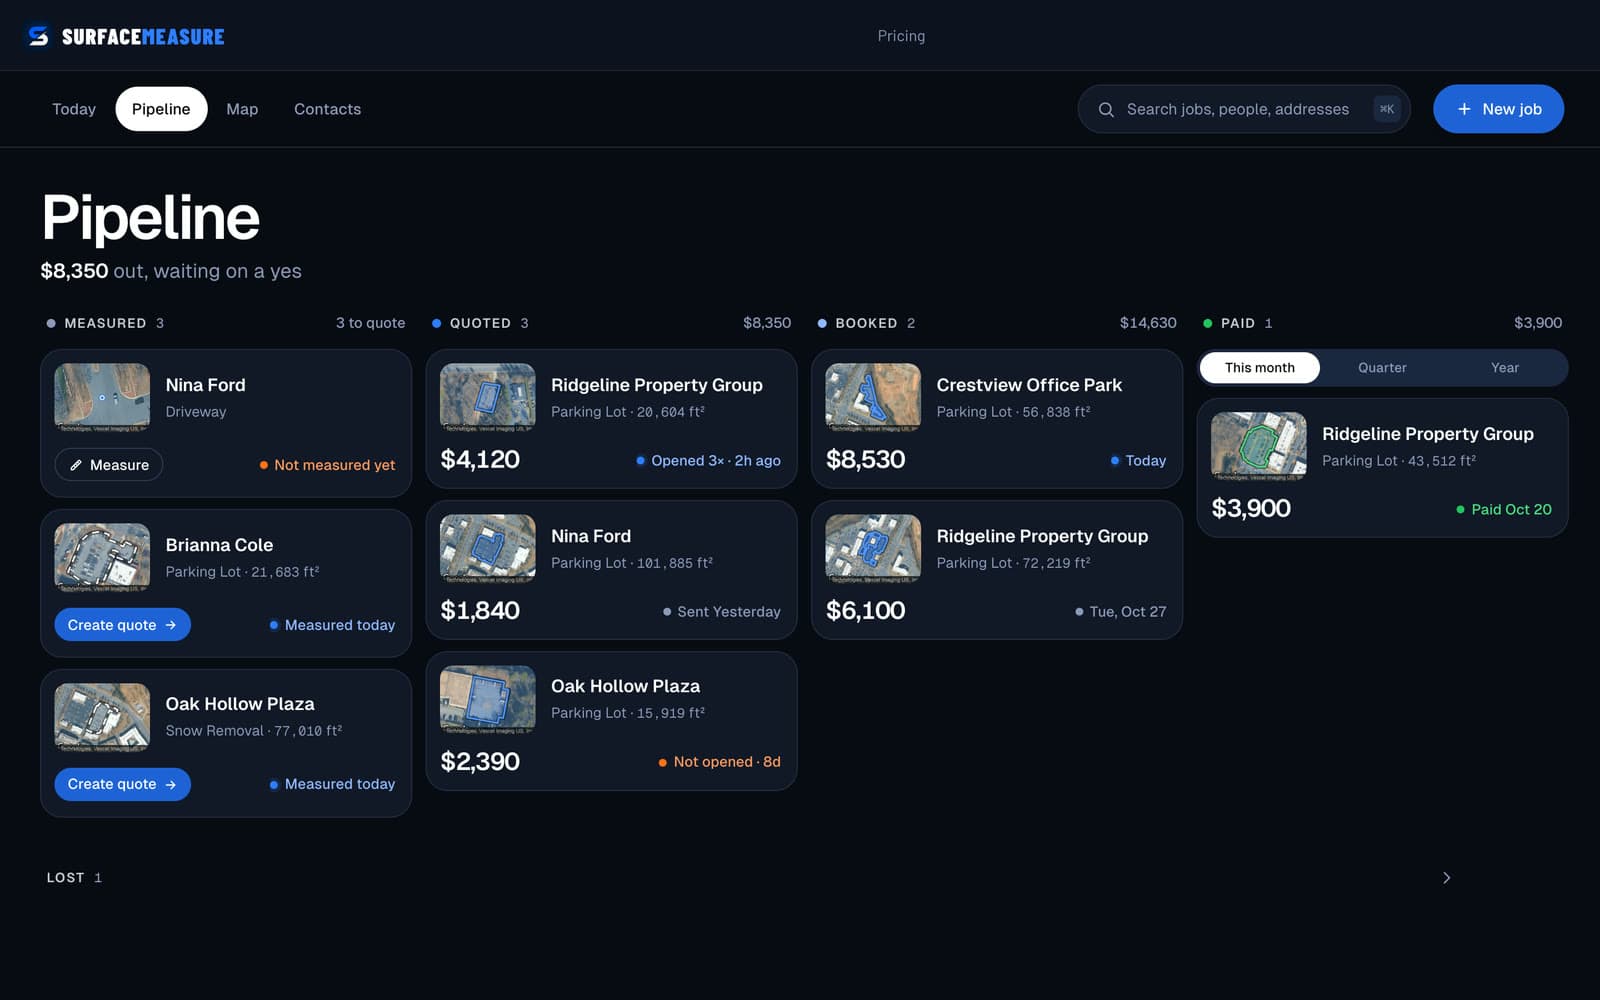The image size is (1600, 1000).
Task: Switch paid view to Year
Action: click(x=1505, y=368)
